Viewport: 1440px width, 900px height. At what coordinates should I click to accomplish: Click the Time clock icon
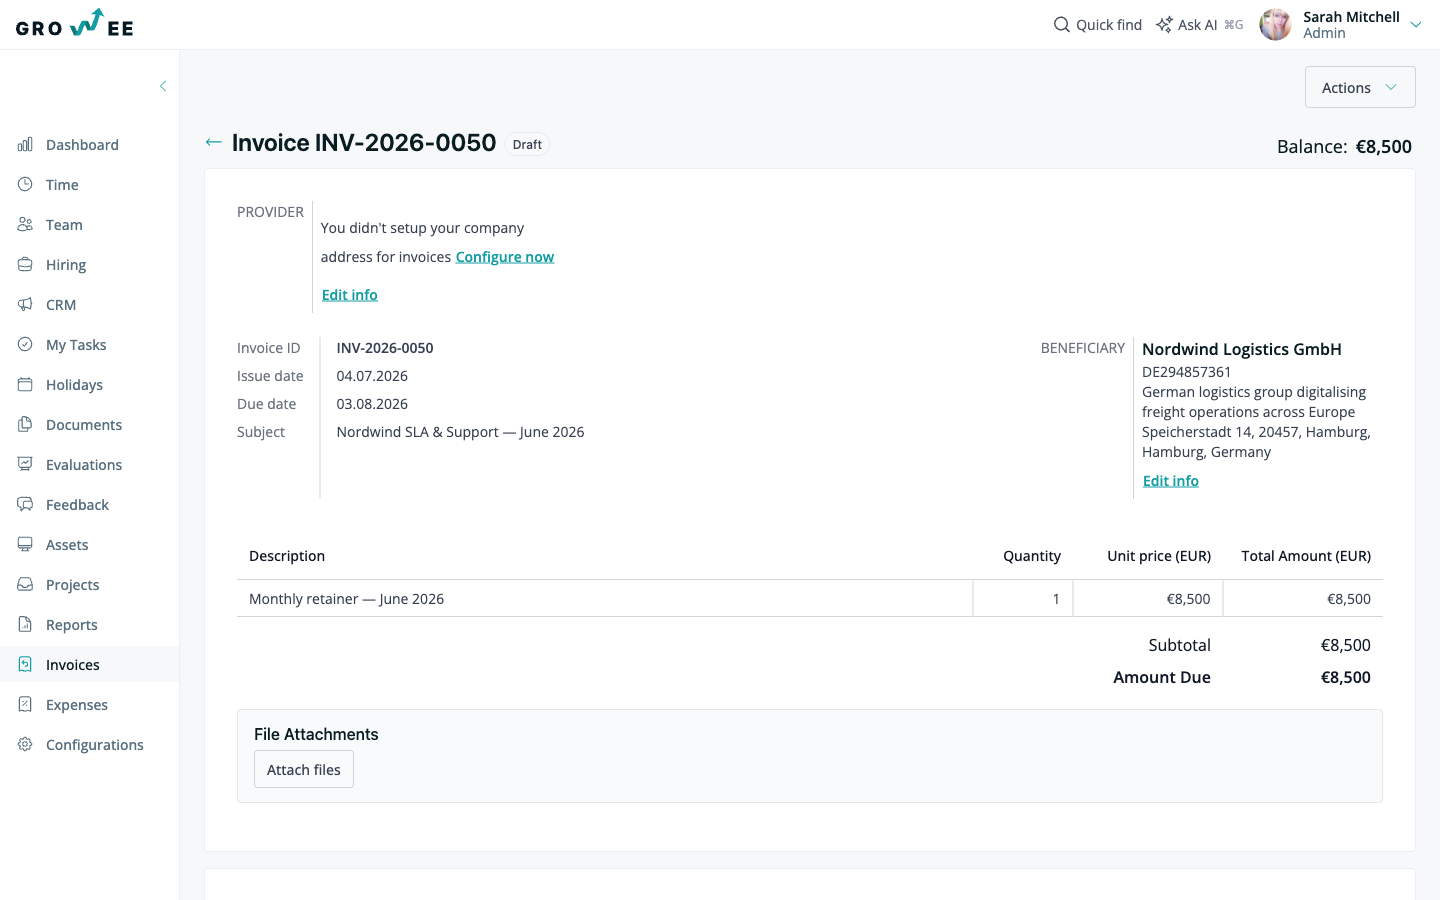[25, 185]
